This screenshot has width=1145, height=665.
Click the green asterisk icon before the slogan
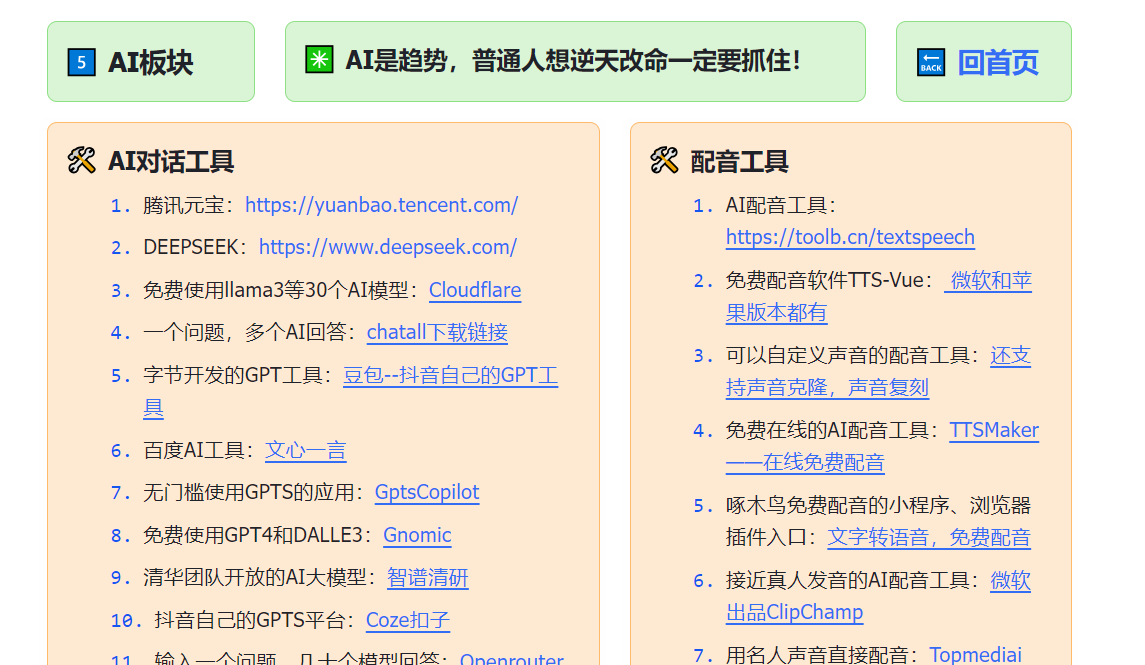coord(318,61)
